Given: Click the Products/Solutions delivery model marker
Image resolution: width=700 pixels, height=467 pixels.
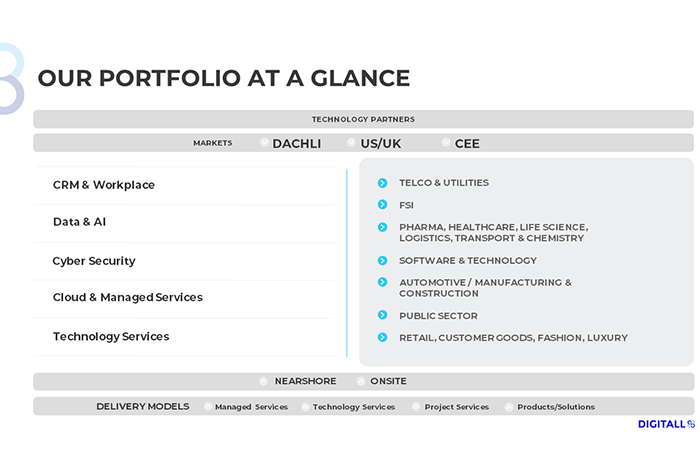Looking at the screenshot, I should [509, 407].
